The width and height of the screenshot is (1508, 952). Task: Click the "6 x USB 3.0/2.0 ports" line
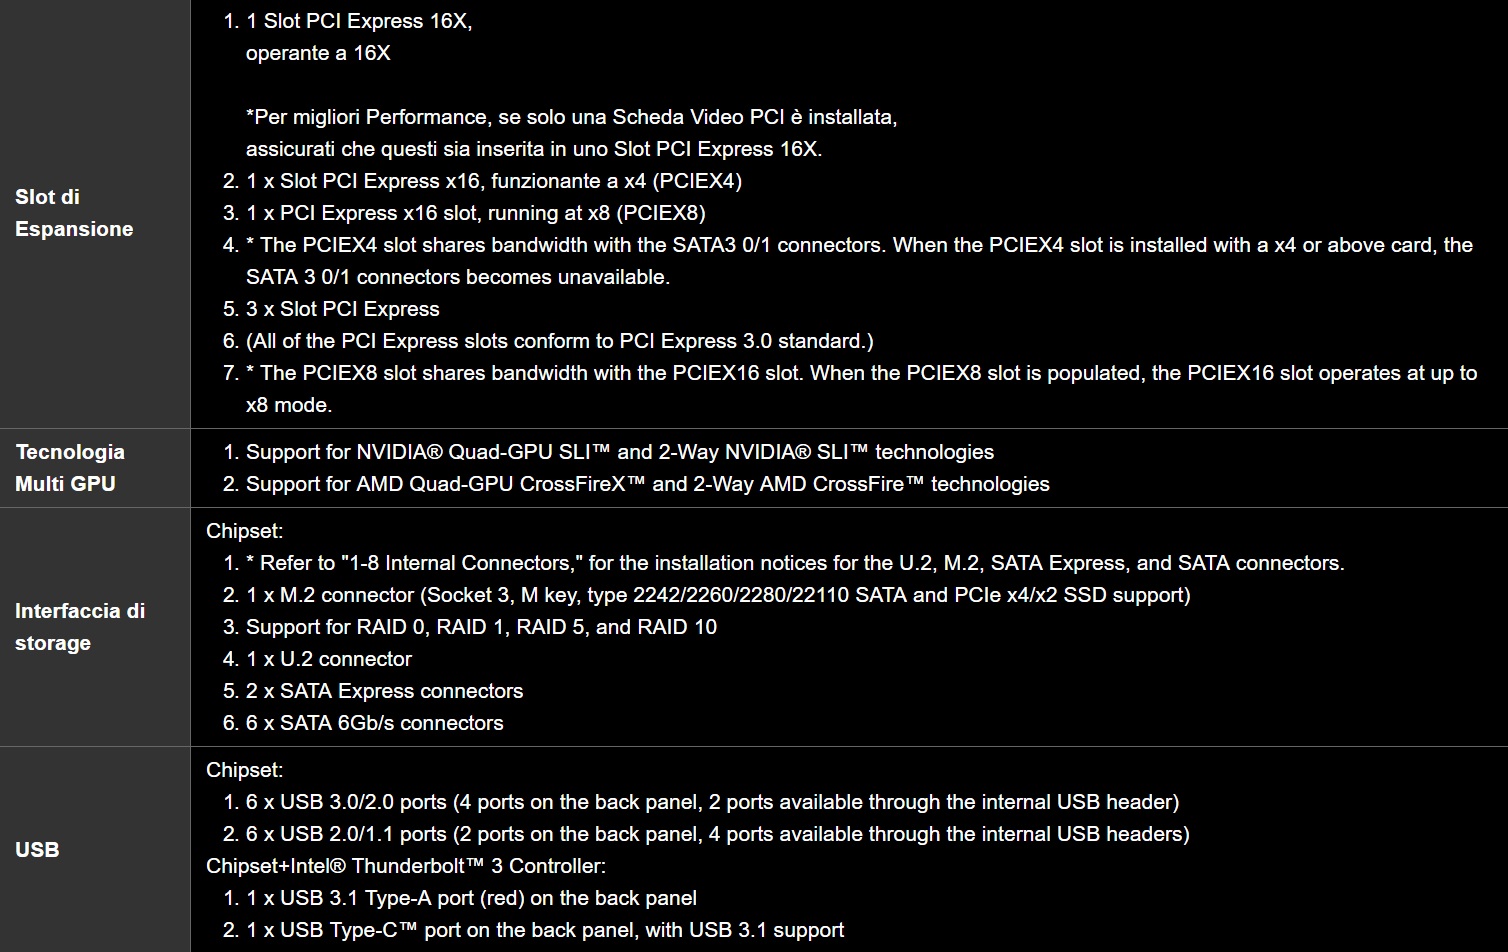coord(712,802)
